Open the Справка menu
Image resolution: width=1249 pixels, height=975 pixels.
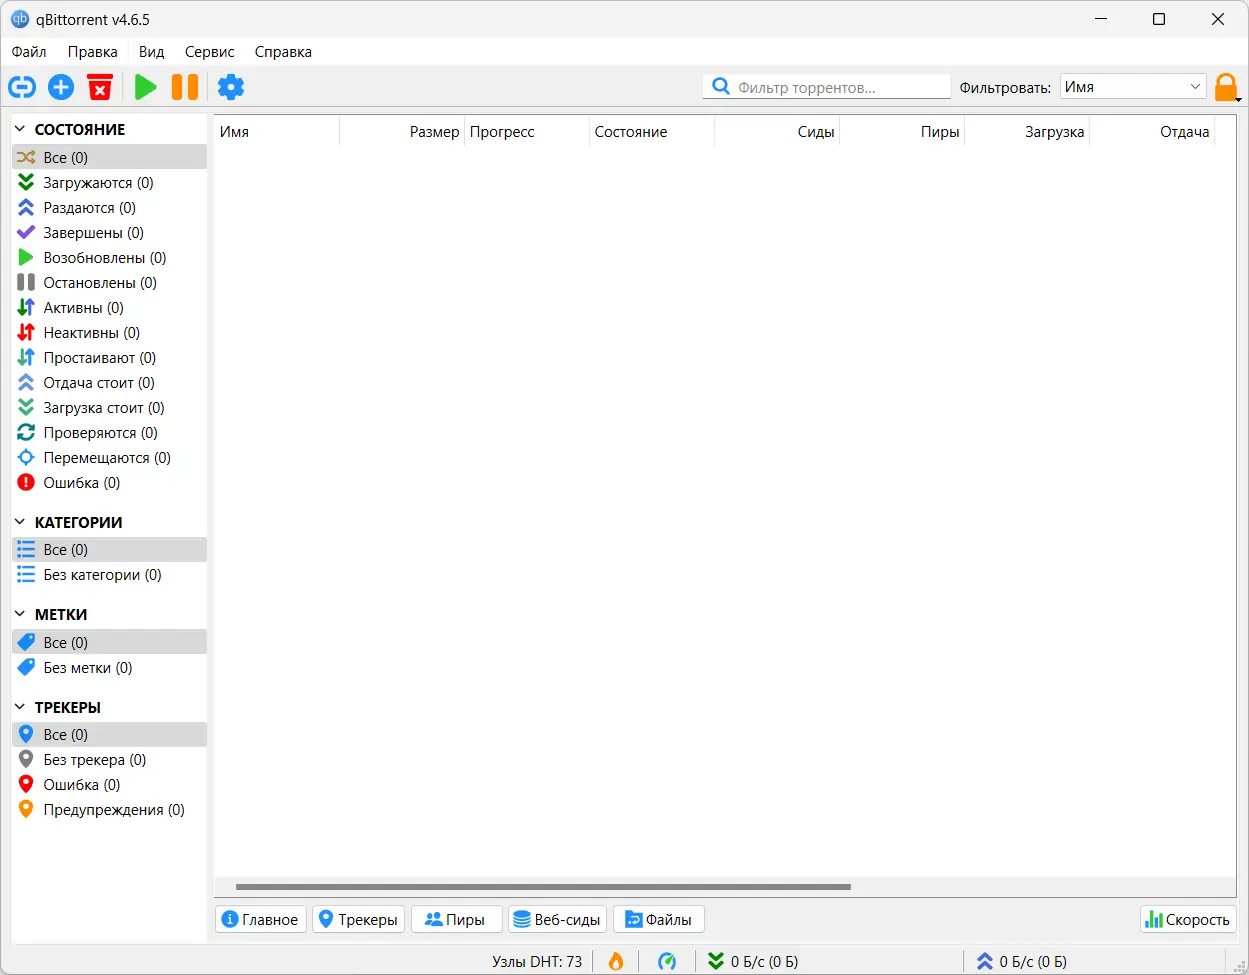282,51
